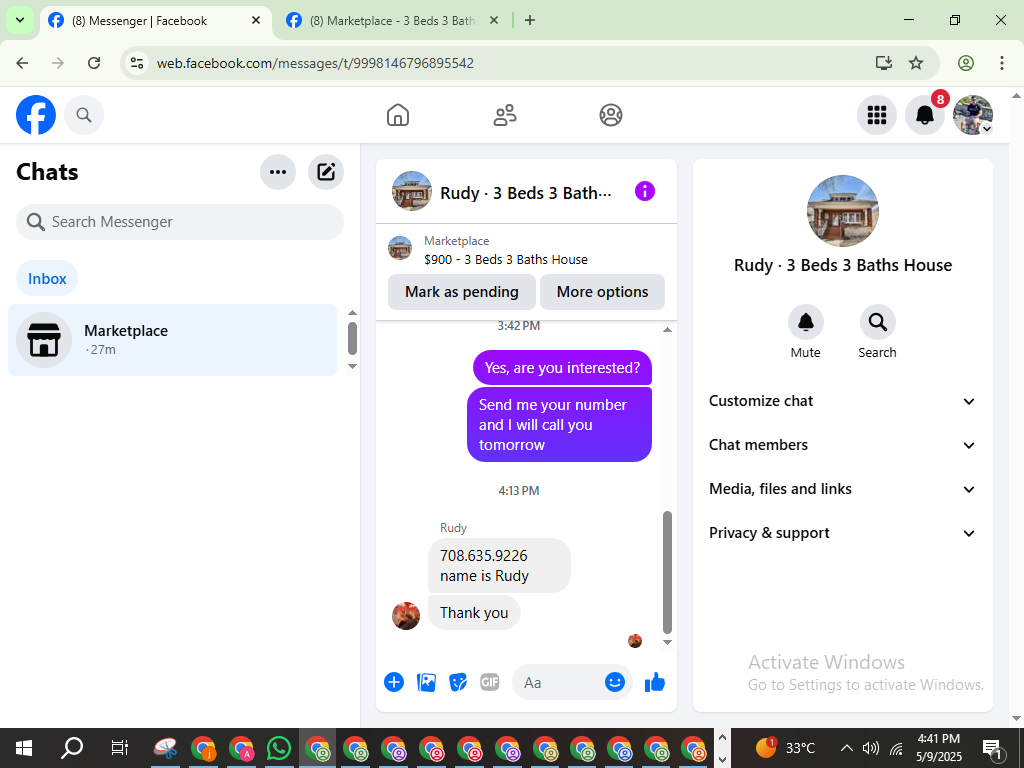This screenshot has width=1024, height=768.
Task: Expand Chat members section
Action: tap(842, 445)
